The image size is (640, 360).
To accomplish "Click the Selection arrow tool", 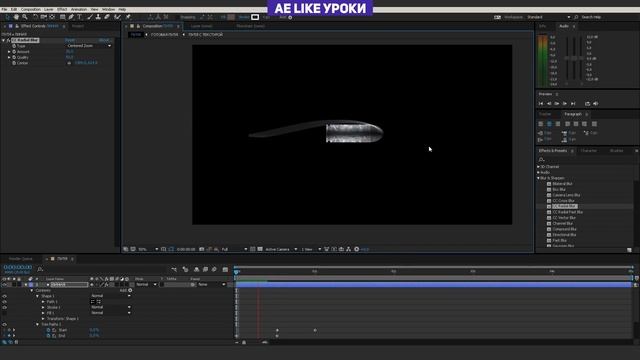I will [x=7, y=17].
